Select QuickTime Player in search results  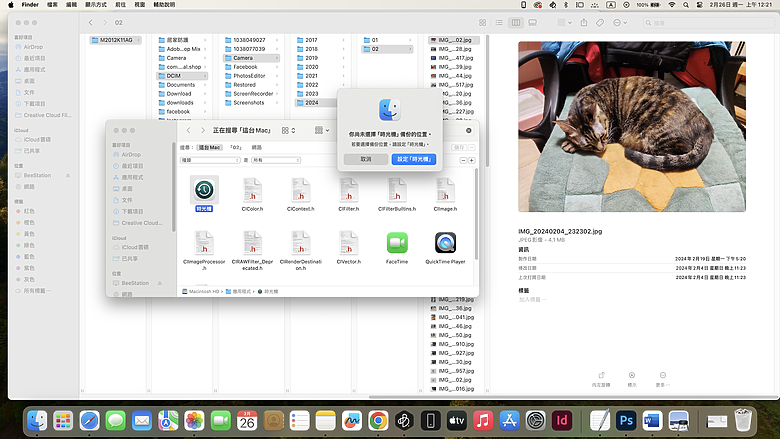445,243
